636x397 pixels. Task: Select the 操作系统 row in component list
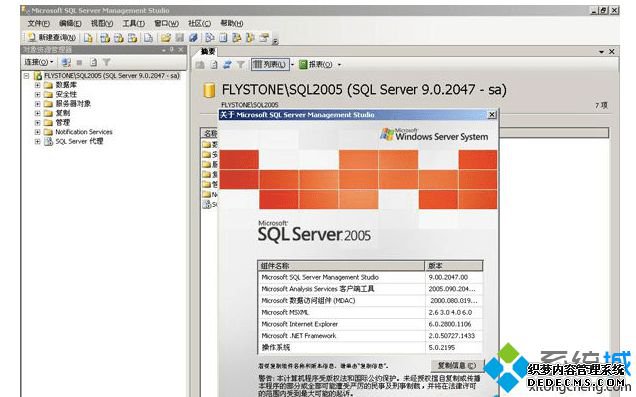point(370,348)
